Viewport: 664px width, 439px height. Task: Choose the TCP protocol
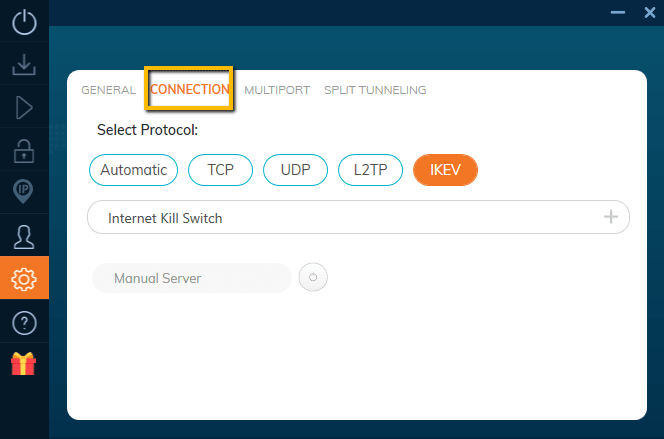point(220,170)
